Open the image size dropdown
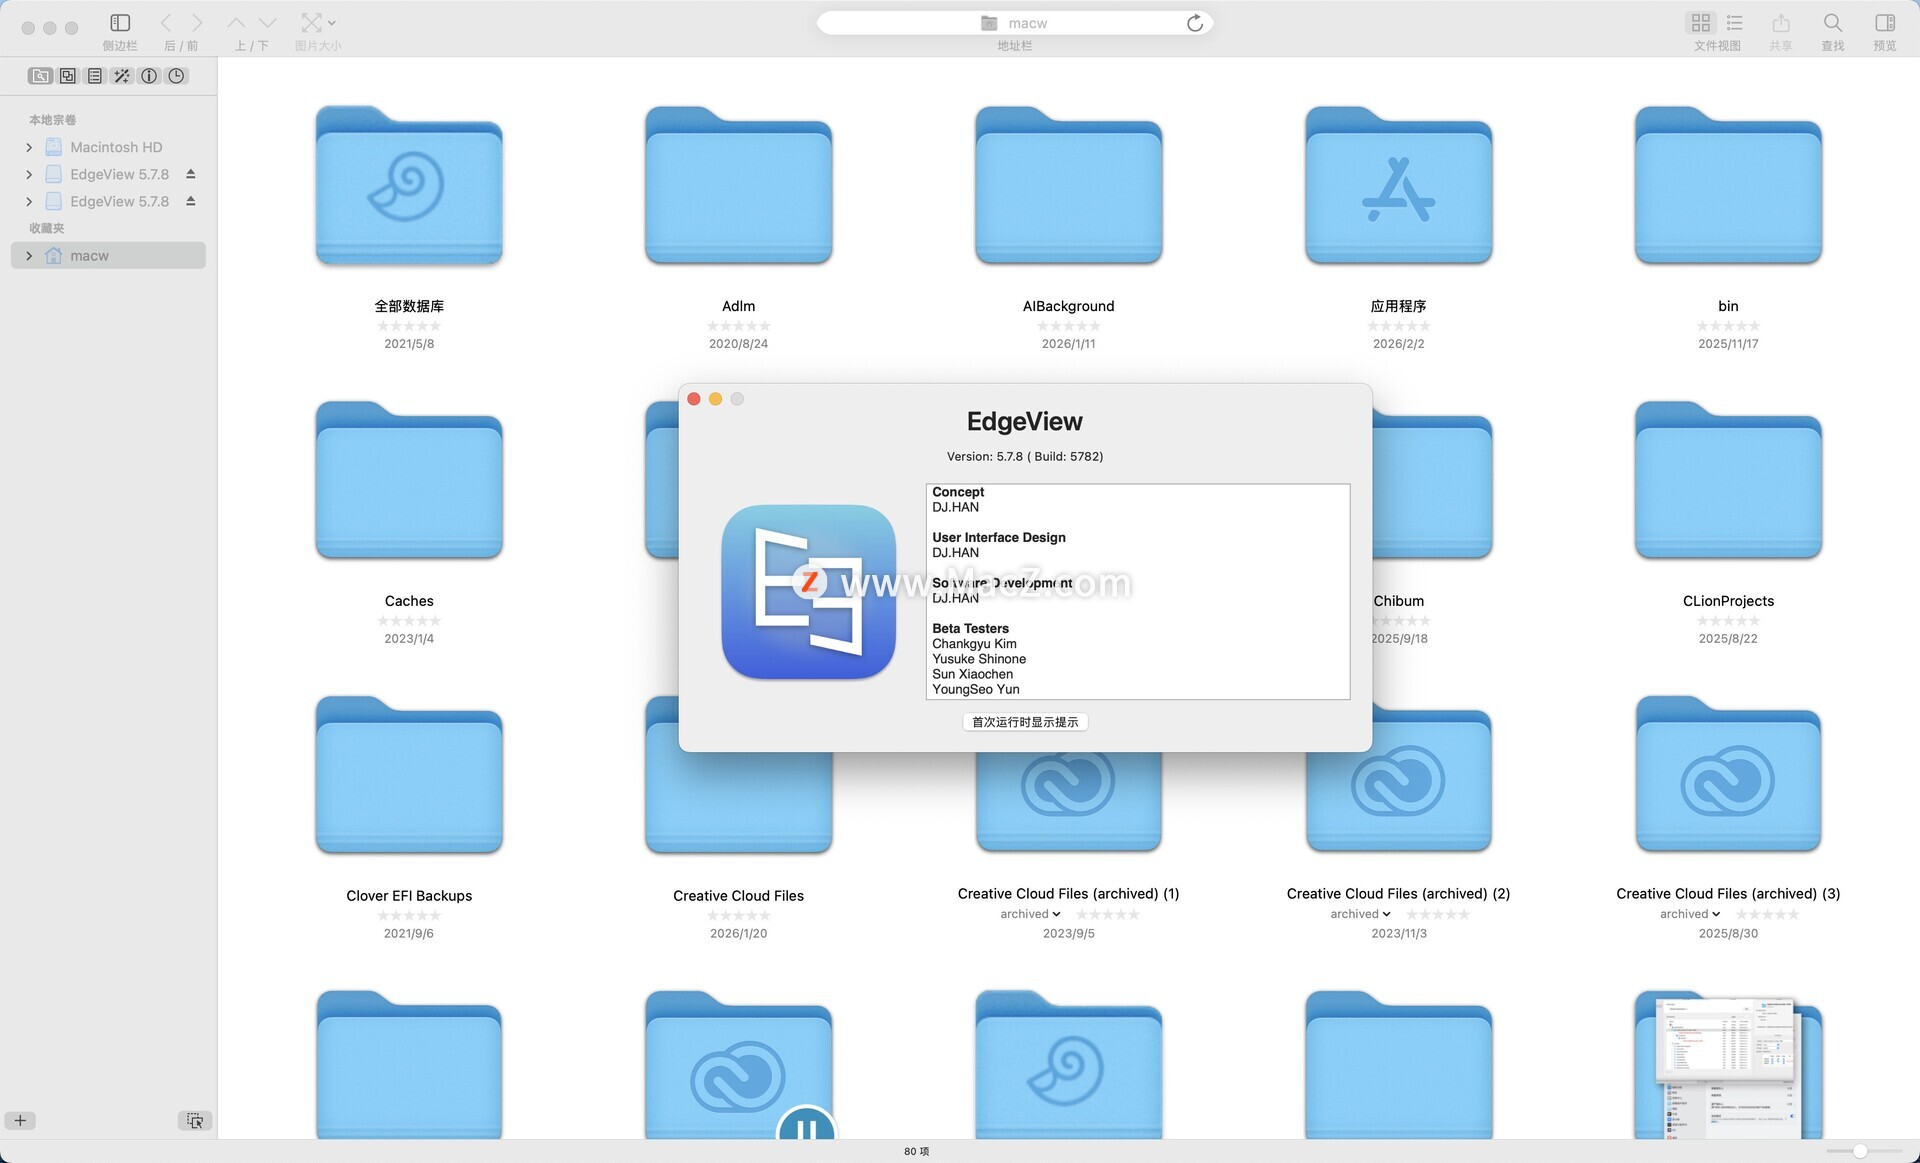 pyautogui.click(x=318, y=22)
